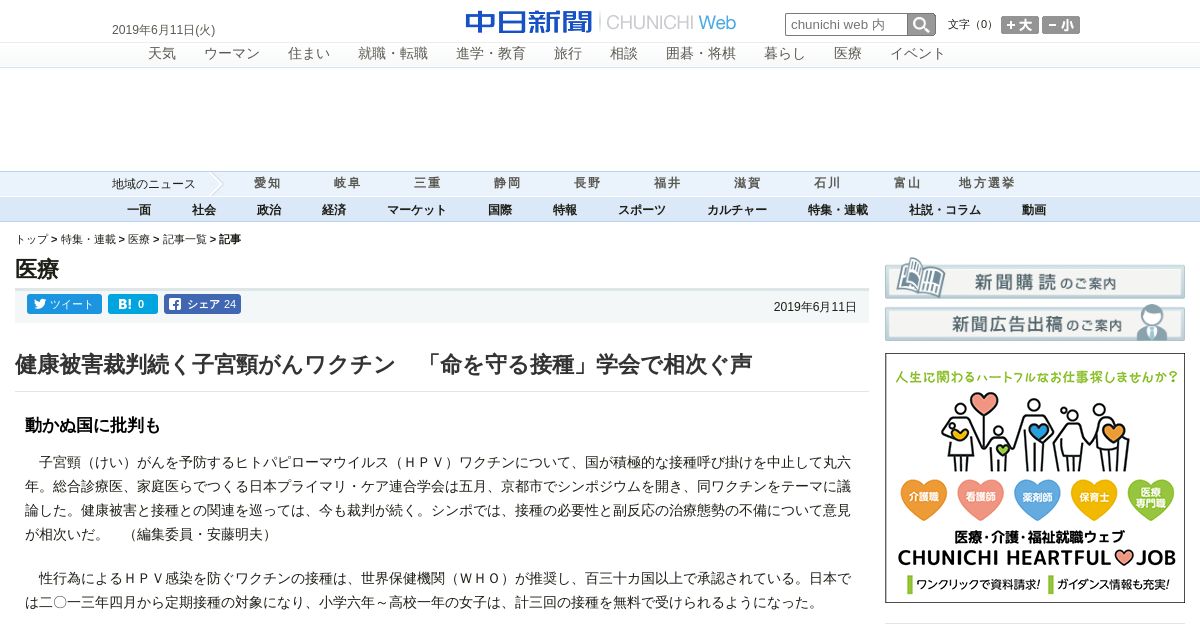This screenshot has height=630, width=1200.
Task: Select 岐阜 regional news
Action: [347, 183]
